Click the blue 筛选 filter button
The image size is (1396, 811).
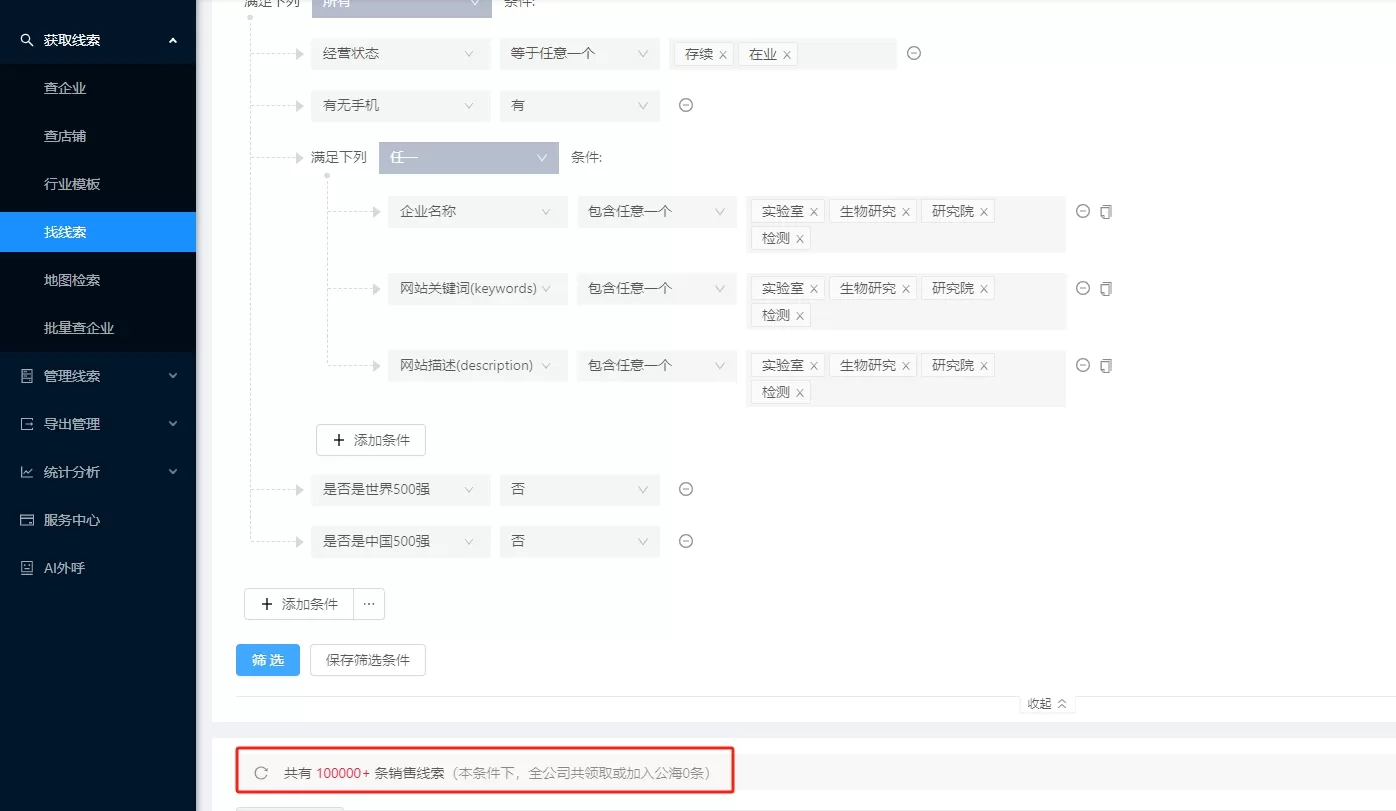(x=267, y=660)
